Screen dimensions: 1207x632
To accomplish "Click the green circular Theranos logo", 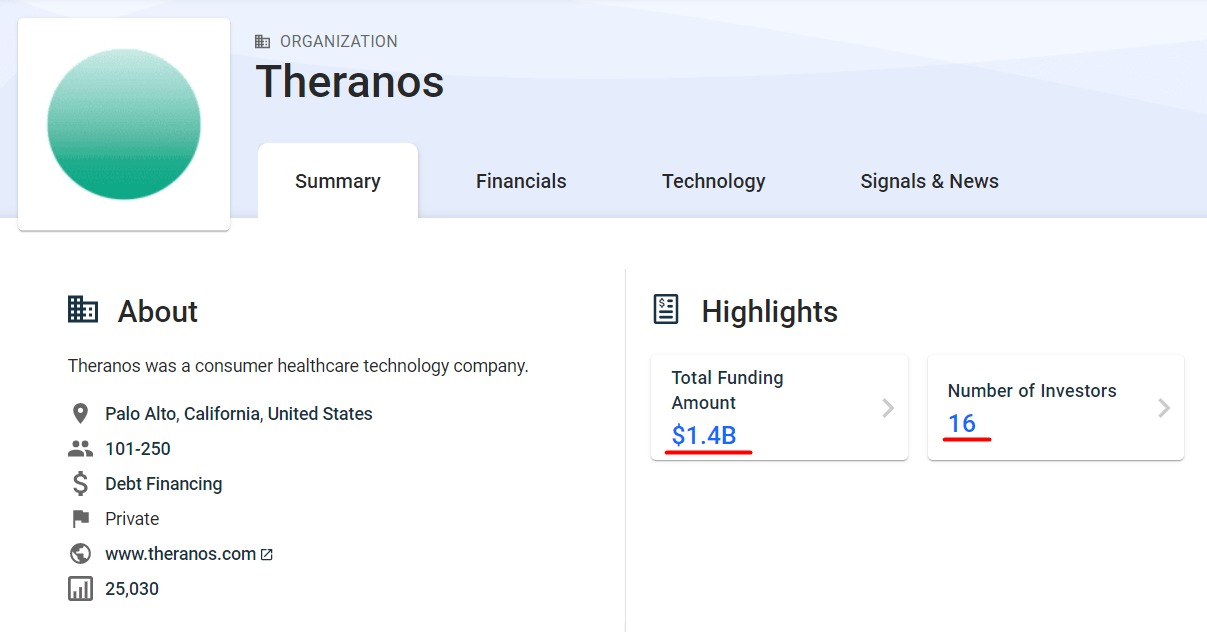I will coord(124,124).
